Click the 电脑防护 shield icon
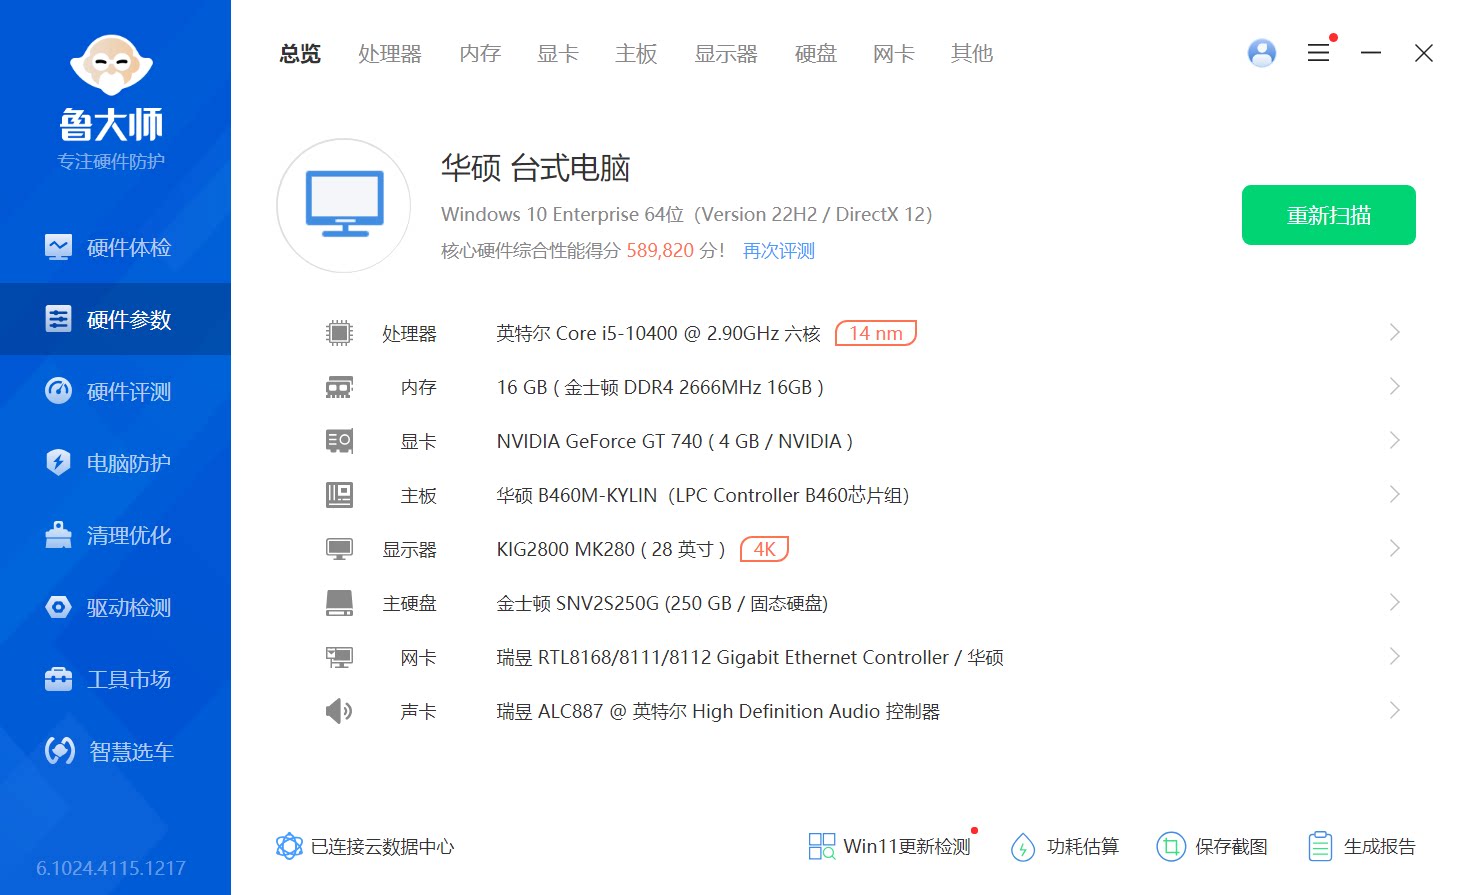Screen dimensions: 1460x895 tap(58, 463)
